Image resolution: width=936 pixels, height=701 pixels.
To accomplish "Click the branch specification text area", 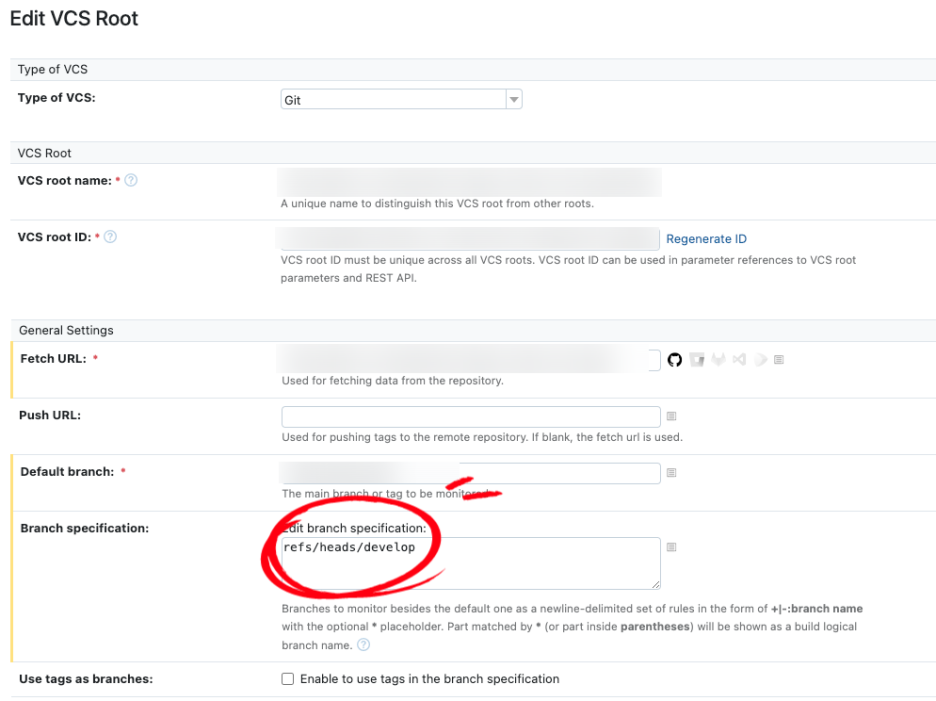I will (x=471, y=563).
